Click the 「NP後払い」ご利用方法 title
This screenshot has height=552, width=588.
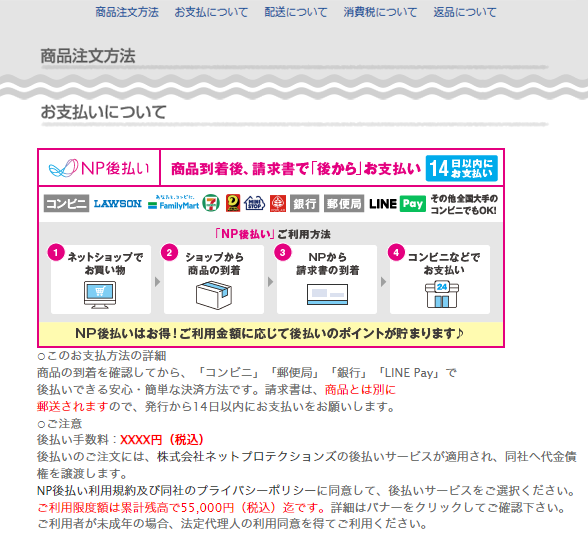pyautogui.click(x=272, y=234)
